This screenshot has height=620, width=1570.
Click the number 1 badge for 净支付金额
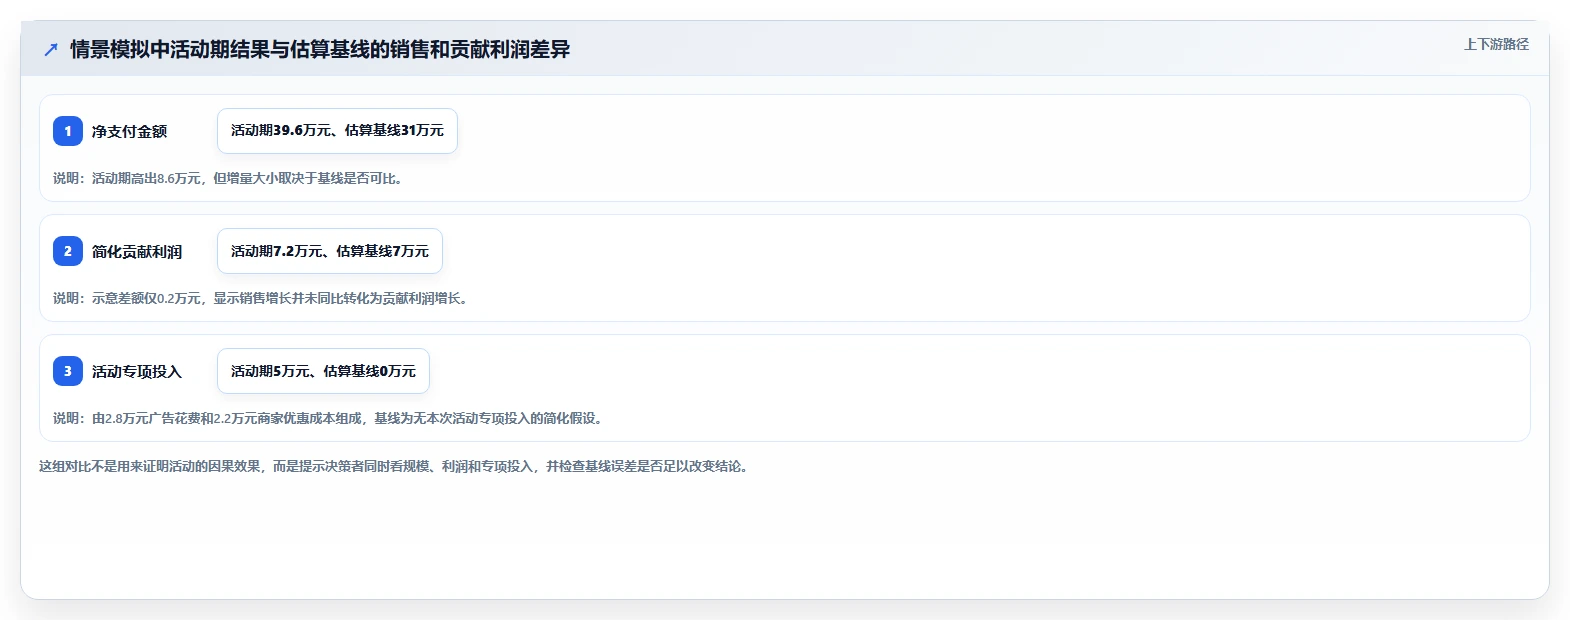click(68, 131)
